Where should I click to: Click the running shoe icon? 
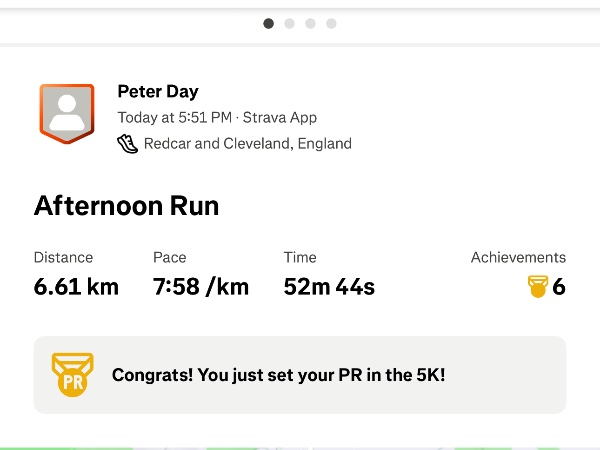[x=127, y=143]
